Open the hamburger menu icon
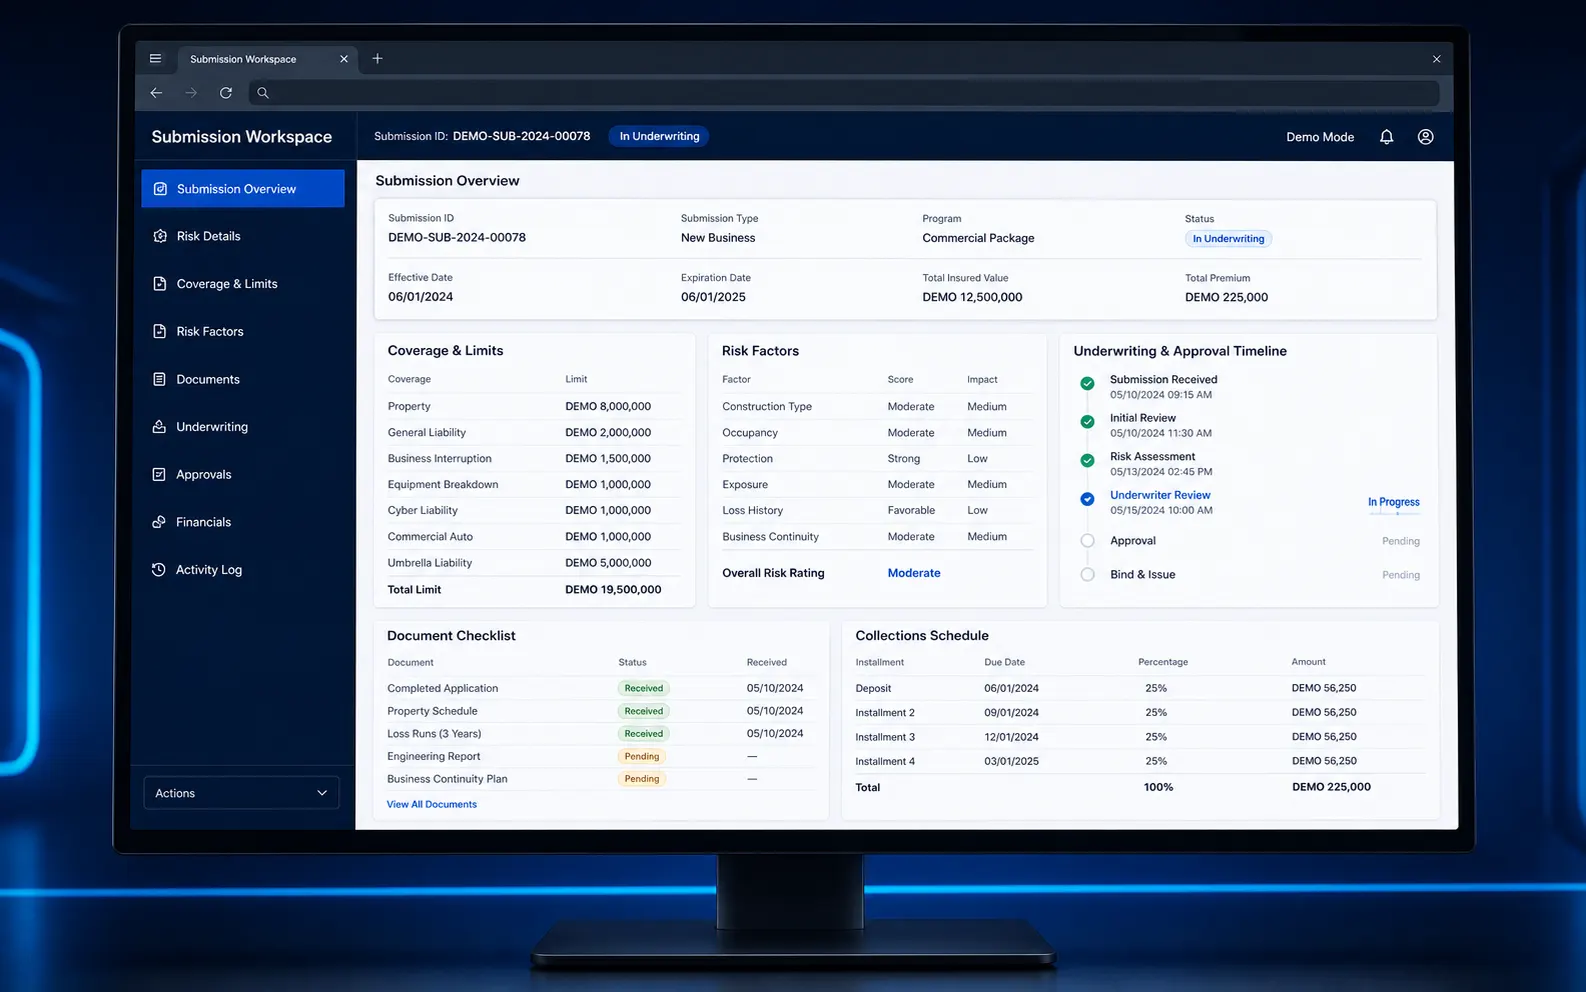This screenshot has height=992, width=1586. tap(155, 59)
